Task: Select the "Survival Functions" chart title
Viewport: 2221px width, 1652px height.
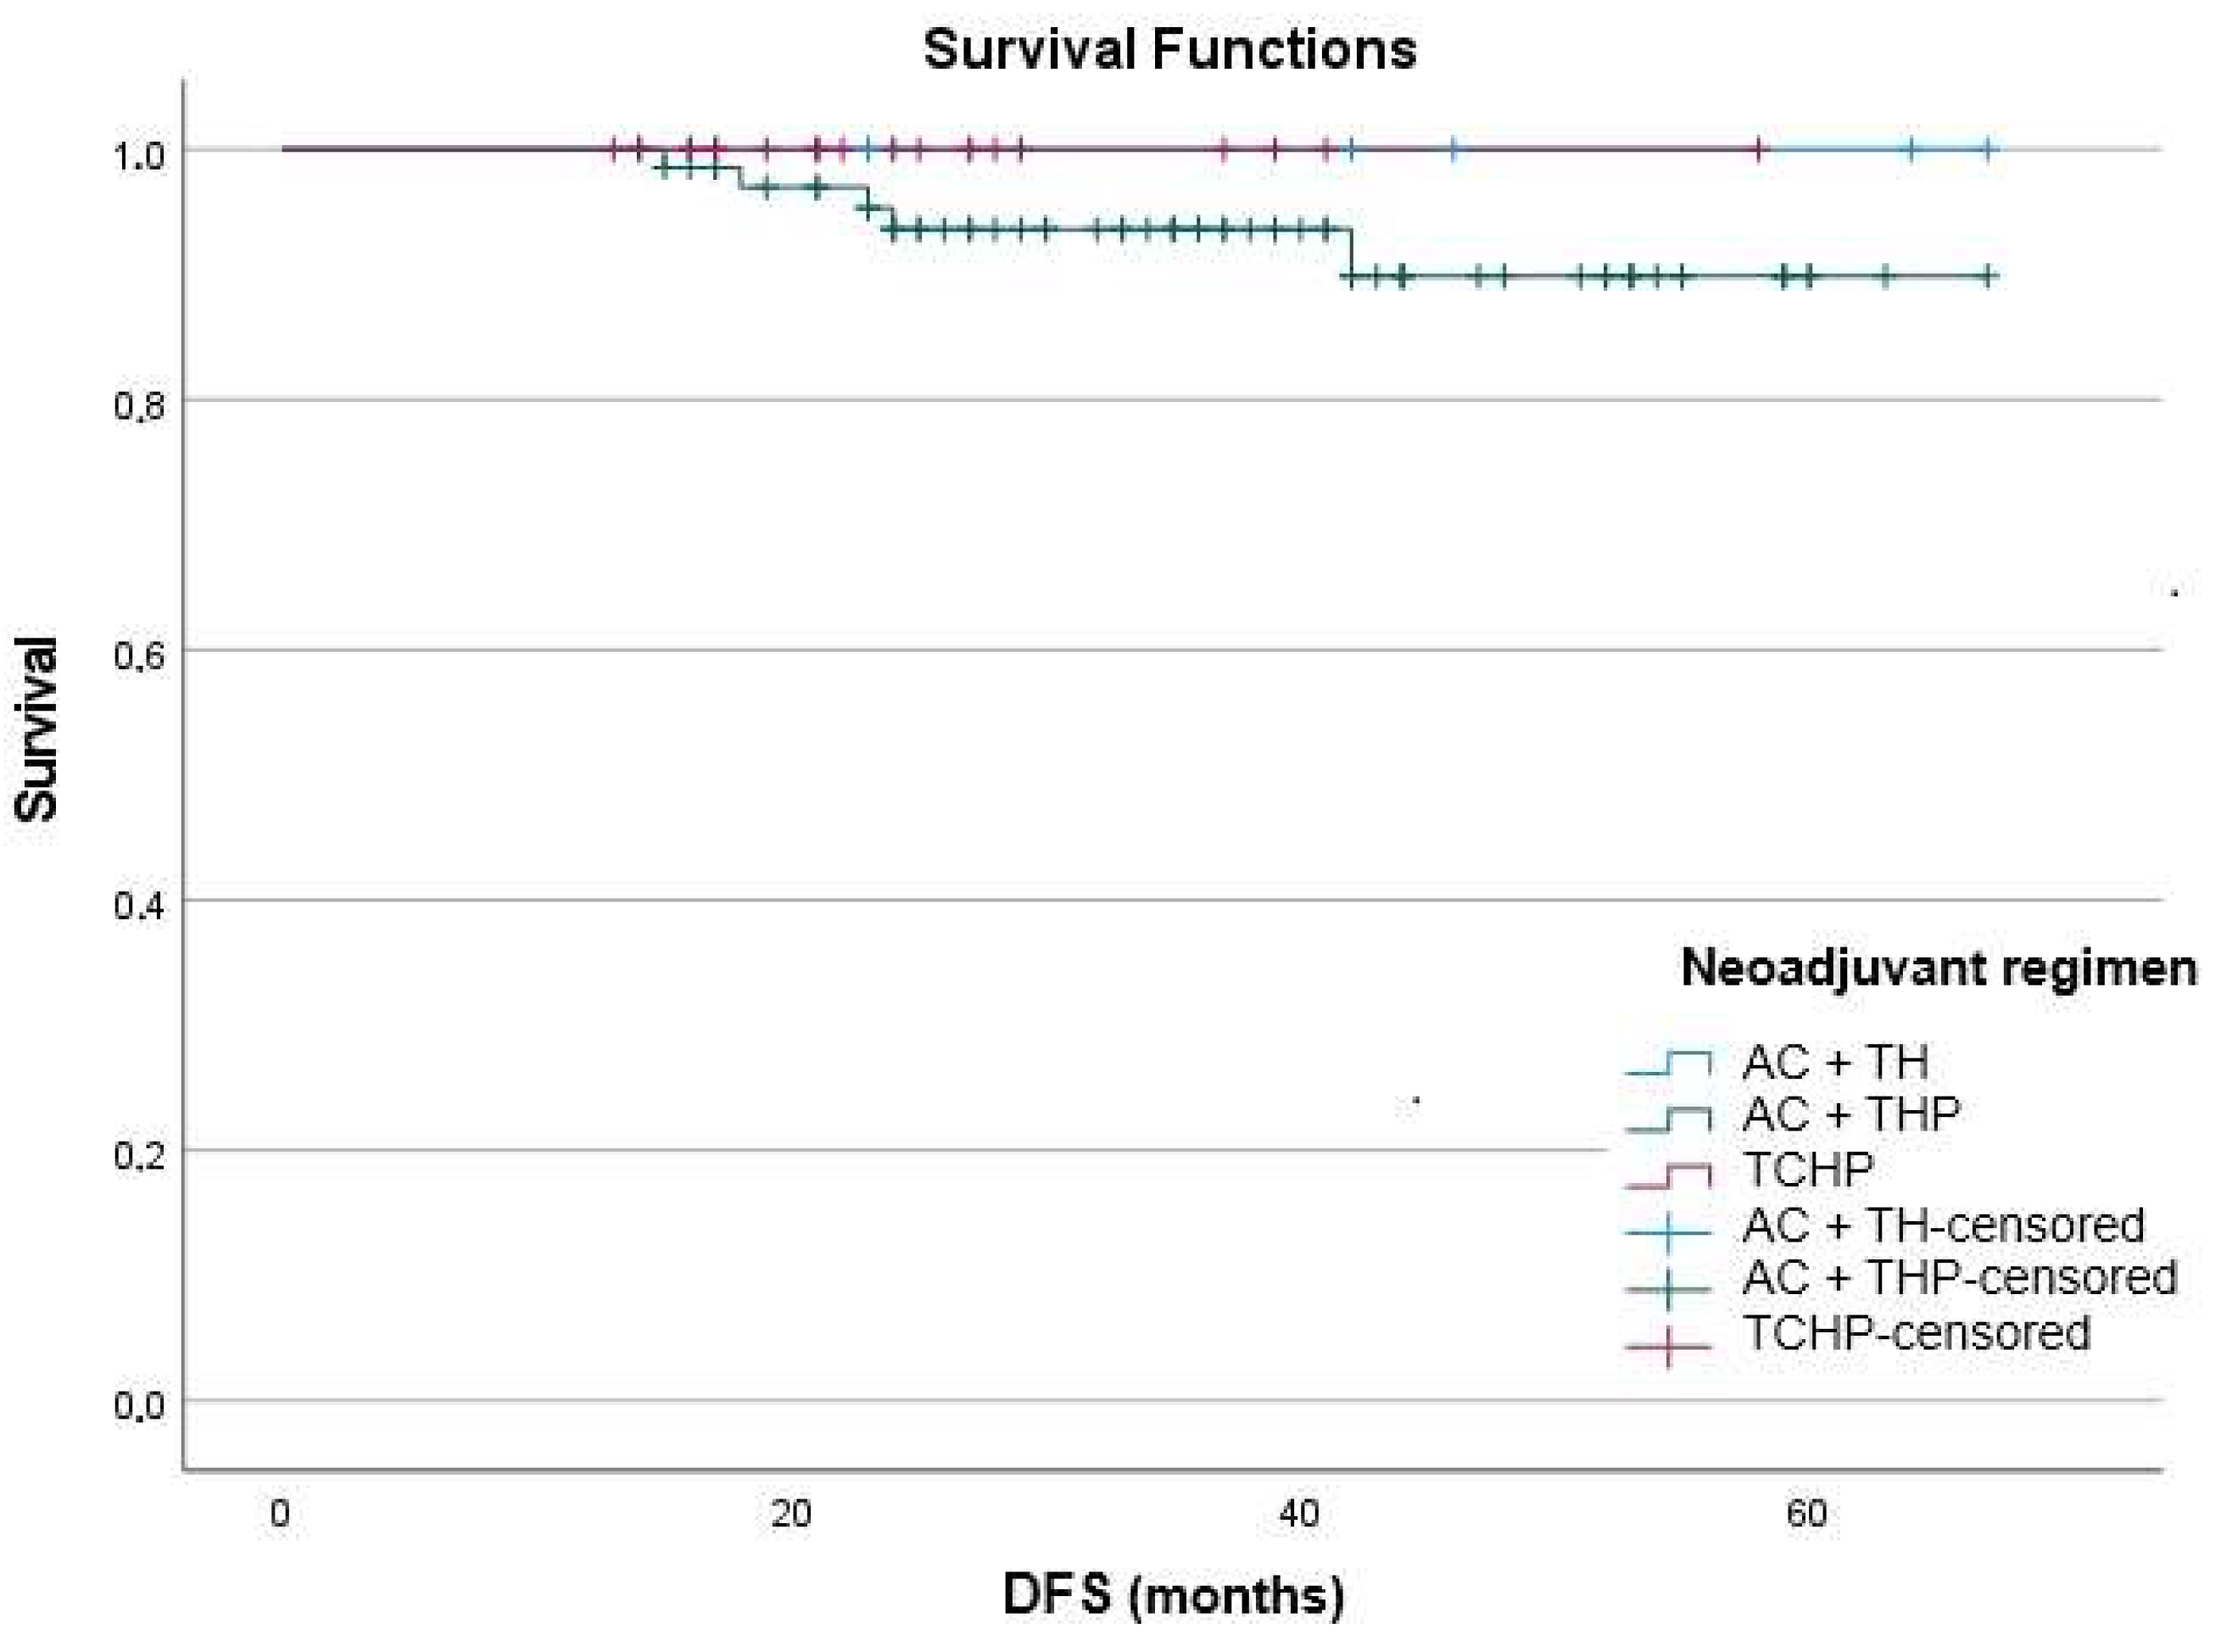Action: (1169, 49)
